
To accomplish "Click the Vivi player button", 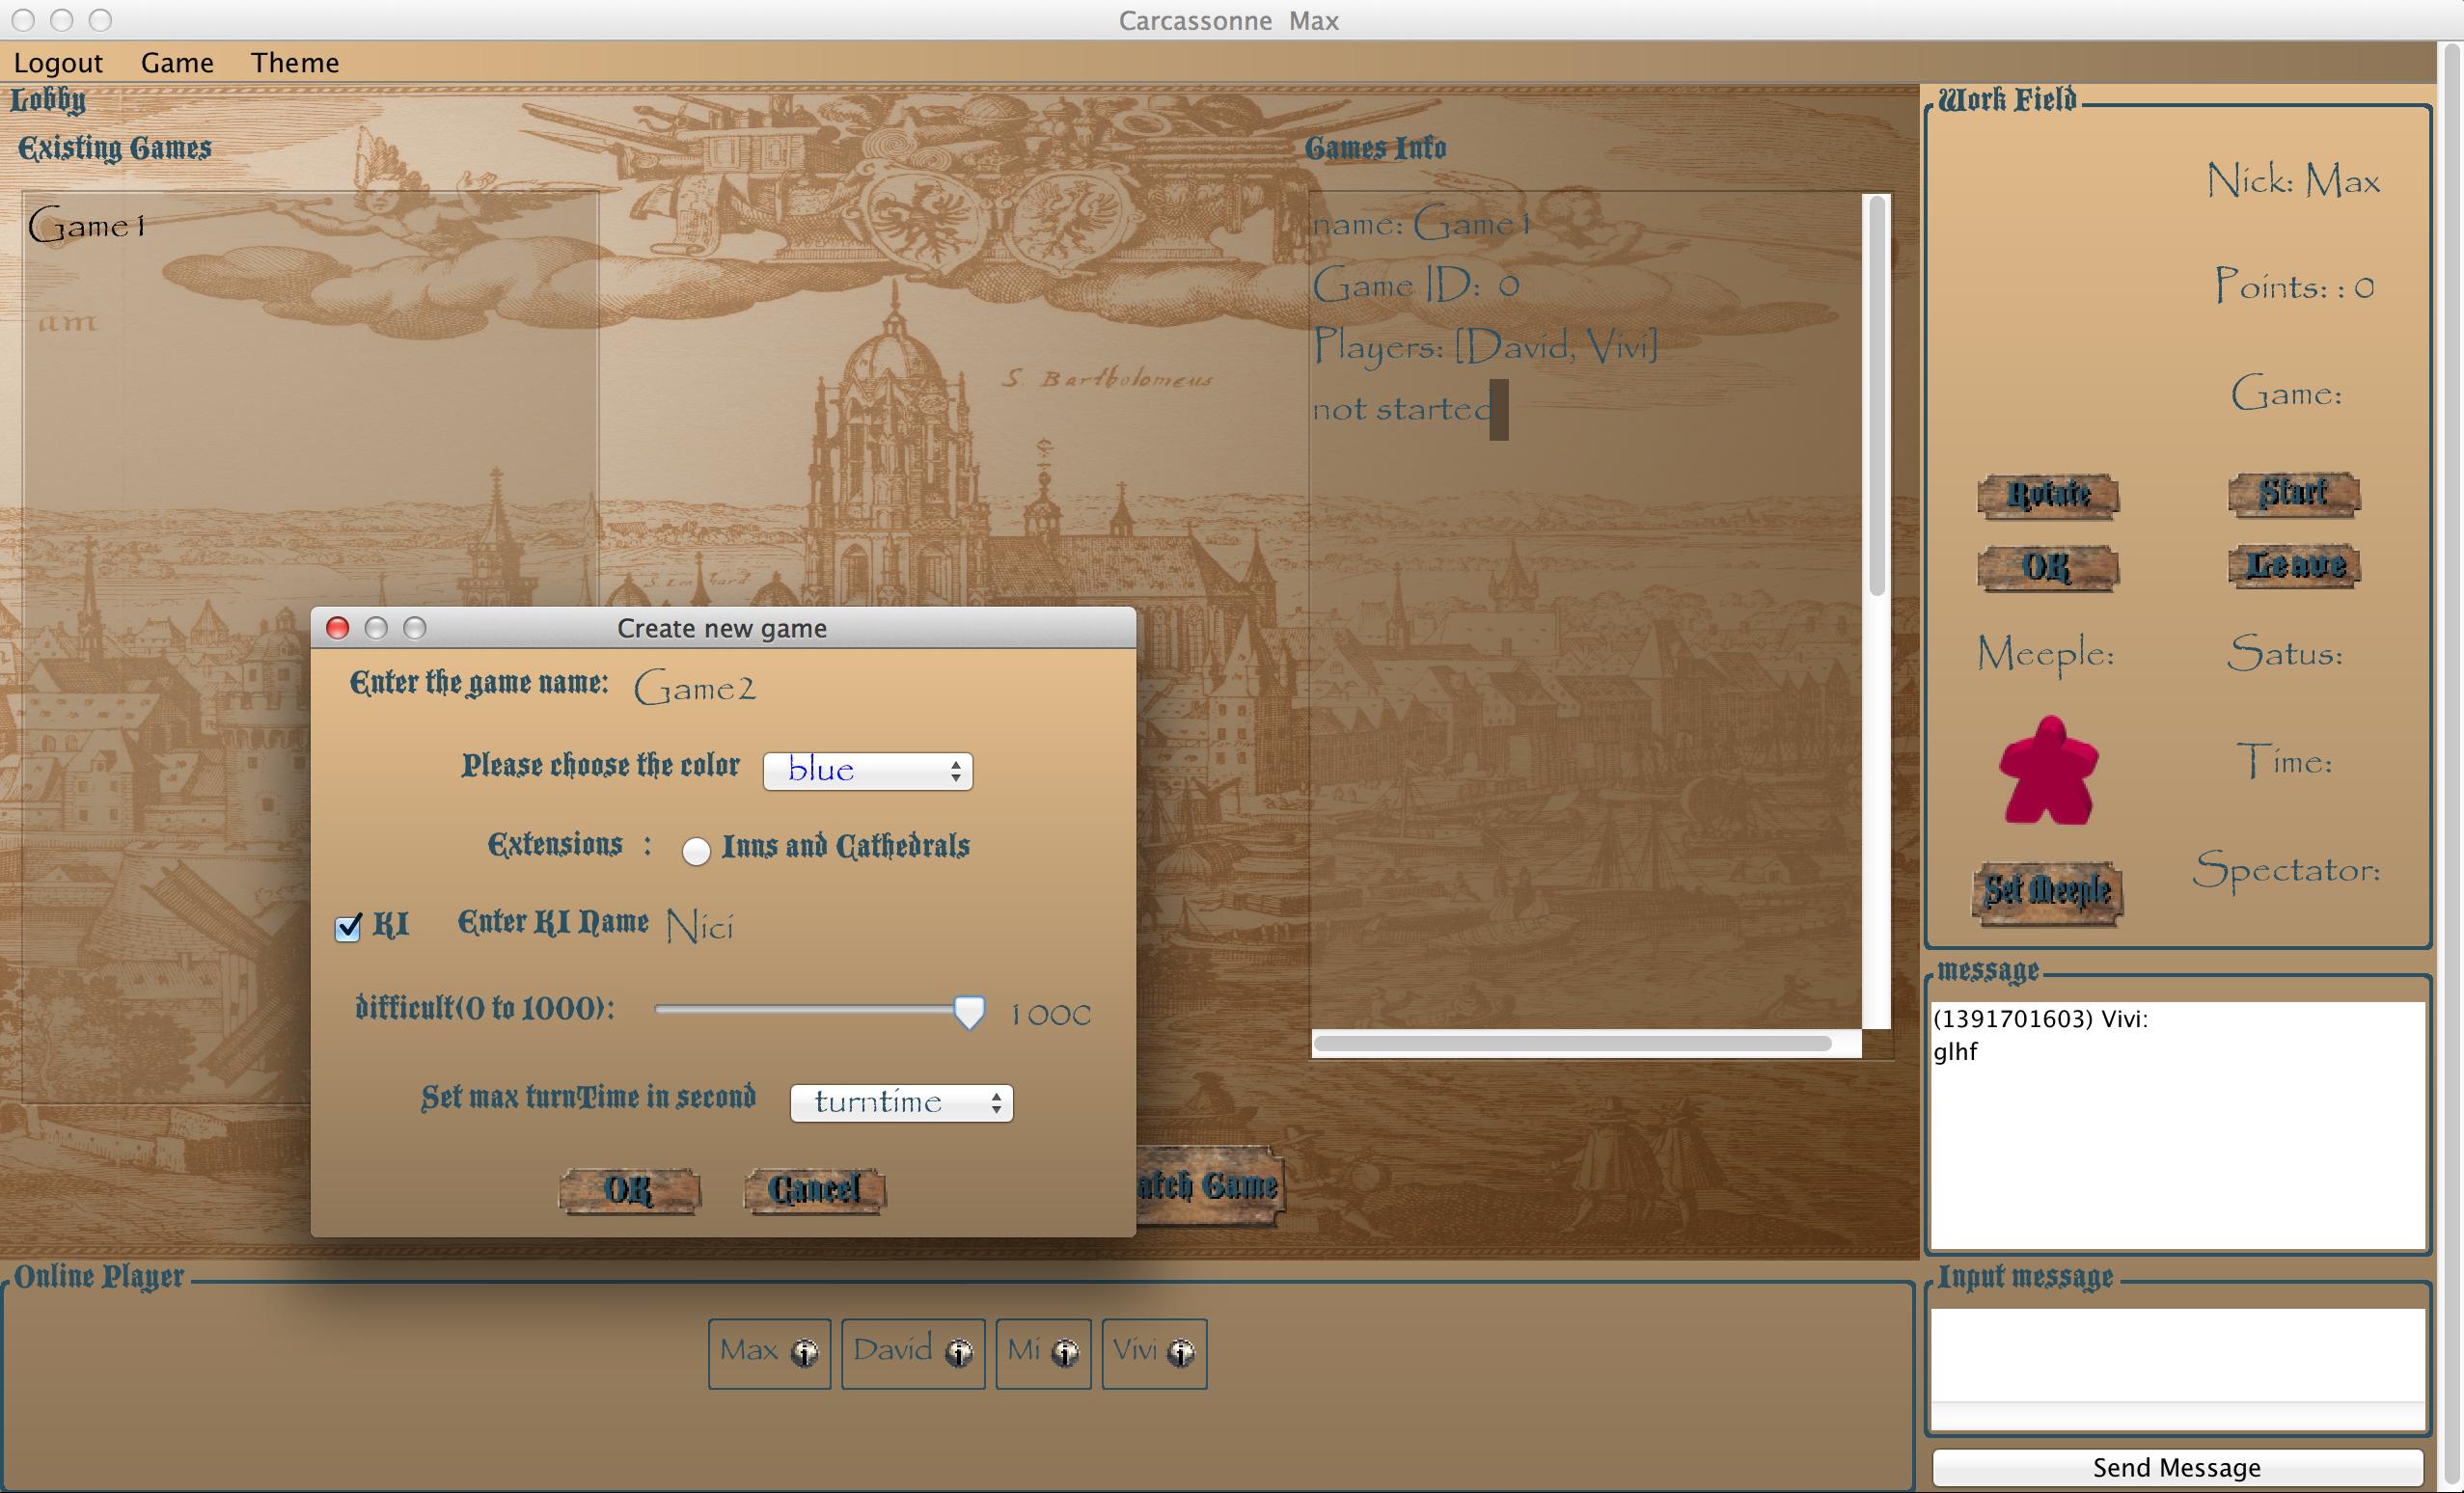I will (1154, 1353).
